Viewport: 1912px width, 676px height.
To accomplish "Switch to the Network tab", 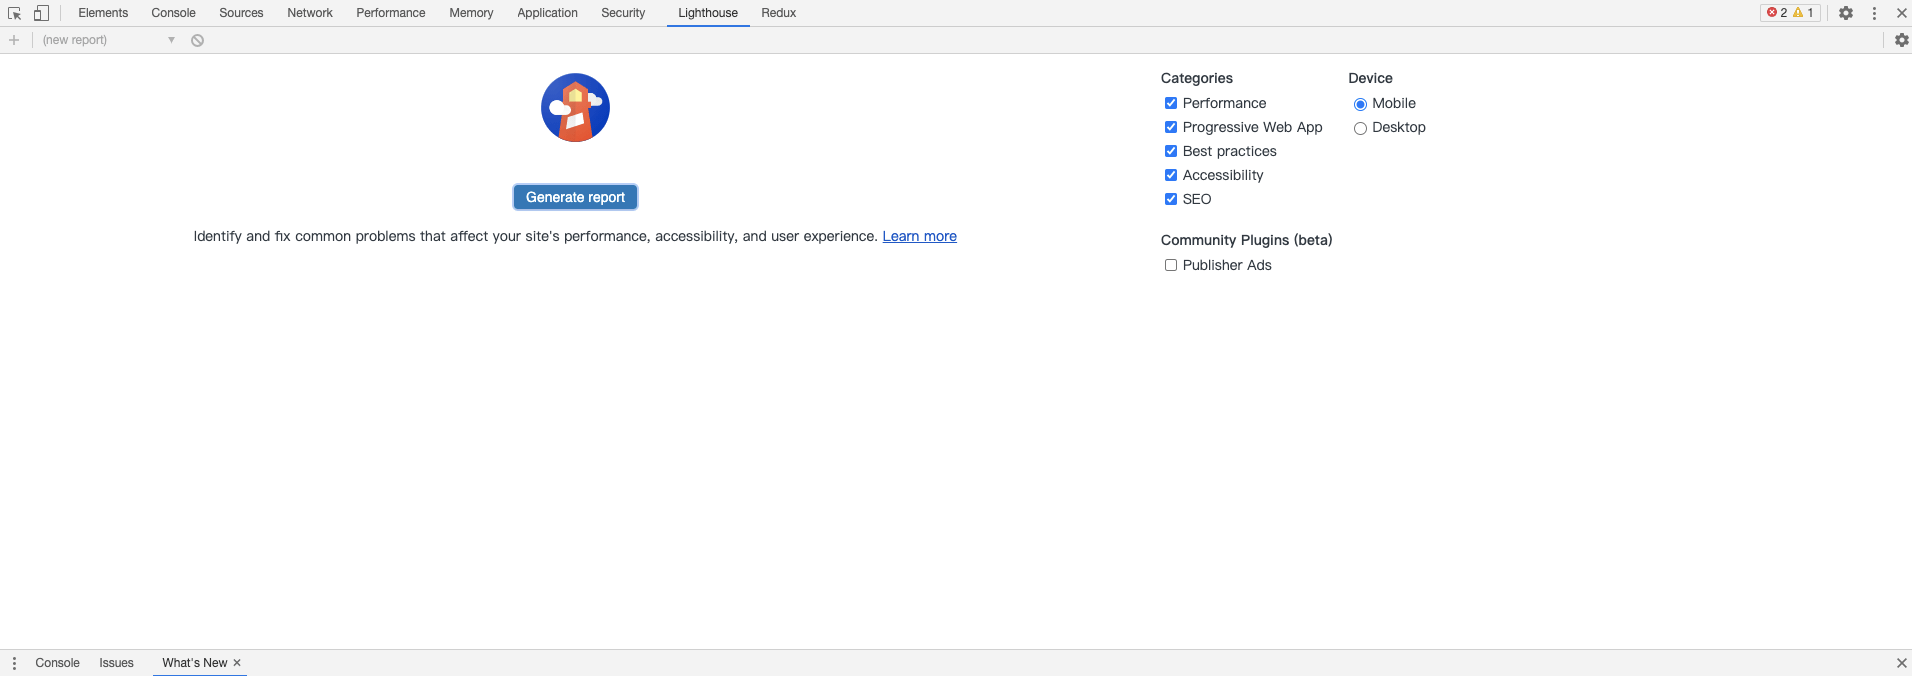I will 310,13.
